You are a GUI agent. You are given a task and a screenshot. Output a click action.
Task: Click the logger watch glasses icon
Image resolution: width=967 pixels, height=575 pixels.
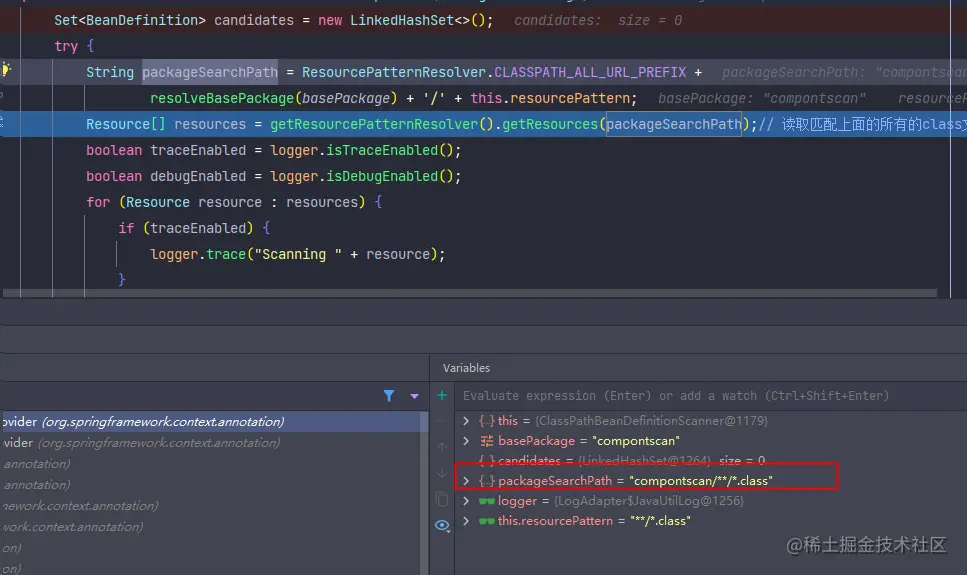[x=487, y=501]
